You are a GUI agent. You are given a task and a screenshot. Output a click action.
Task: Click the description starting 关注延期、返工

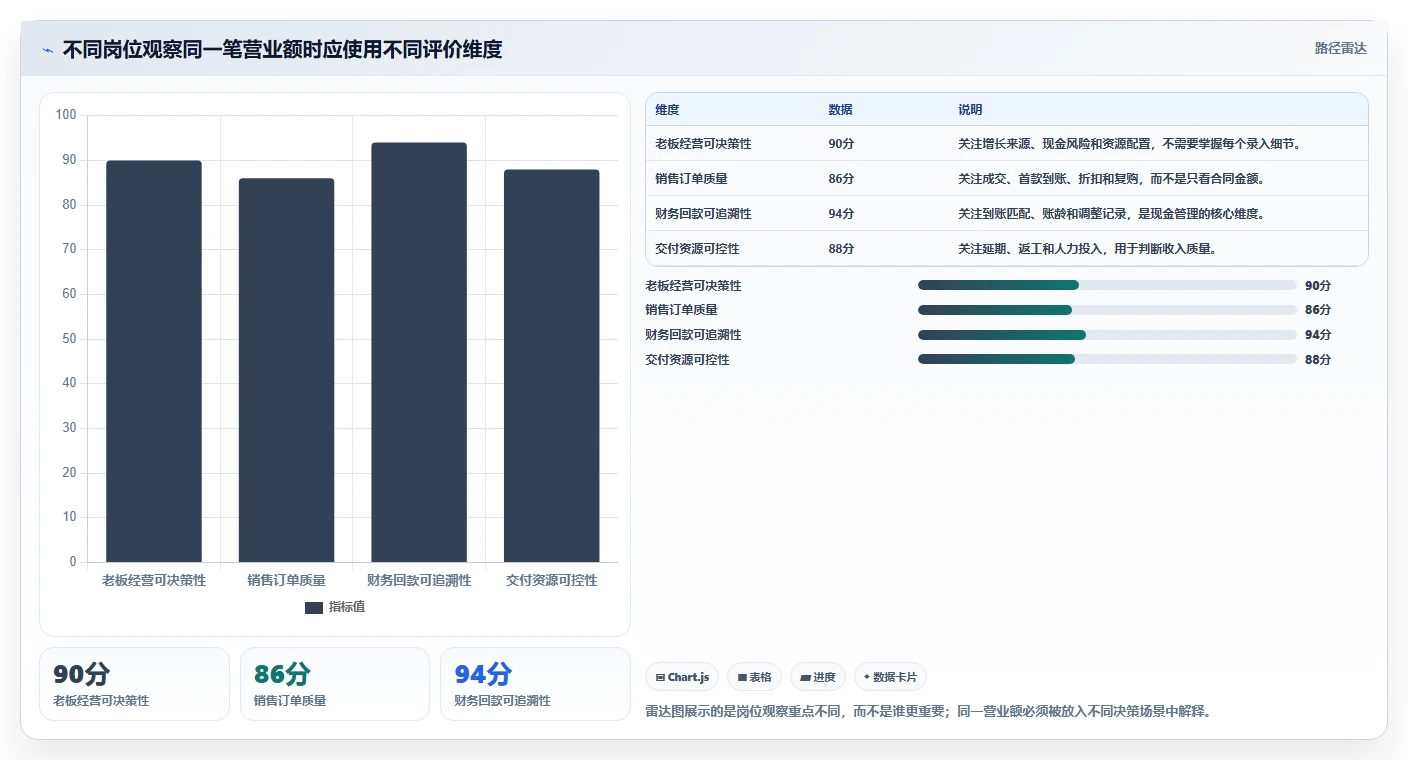[x=1087, y=249]
